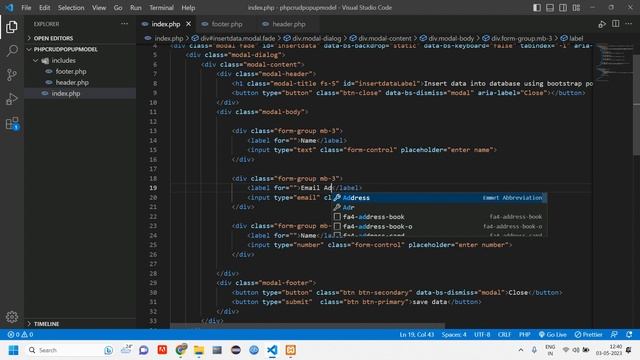Click the label breadcrumb item
640x360 pixels.
tap(572, 38)
